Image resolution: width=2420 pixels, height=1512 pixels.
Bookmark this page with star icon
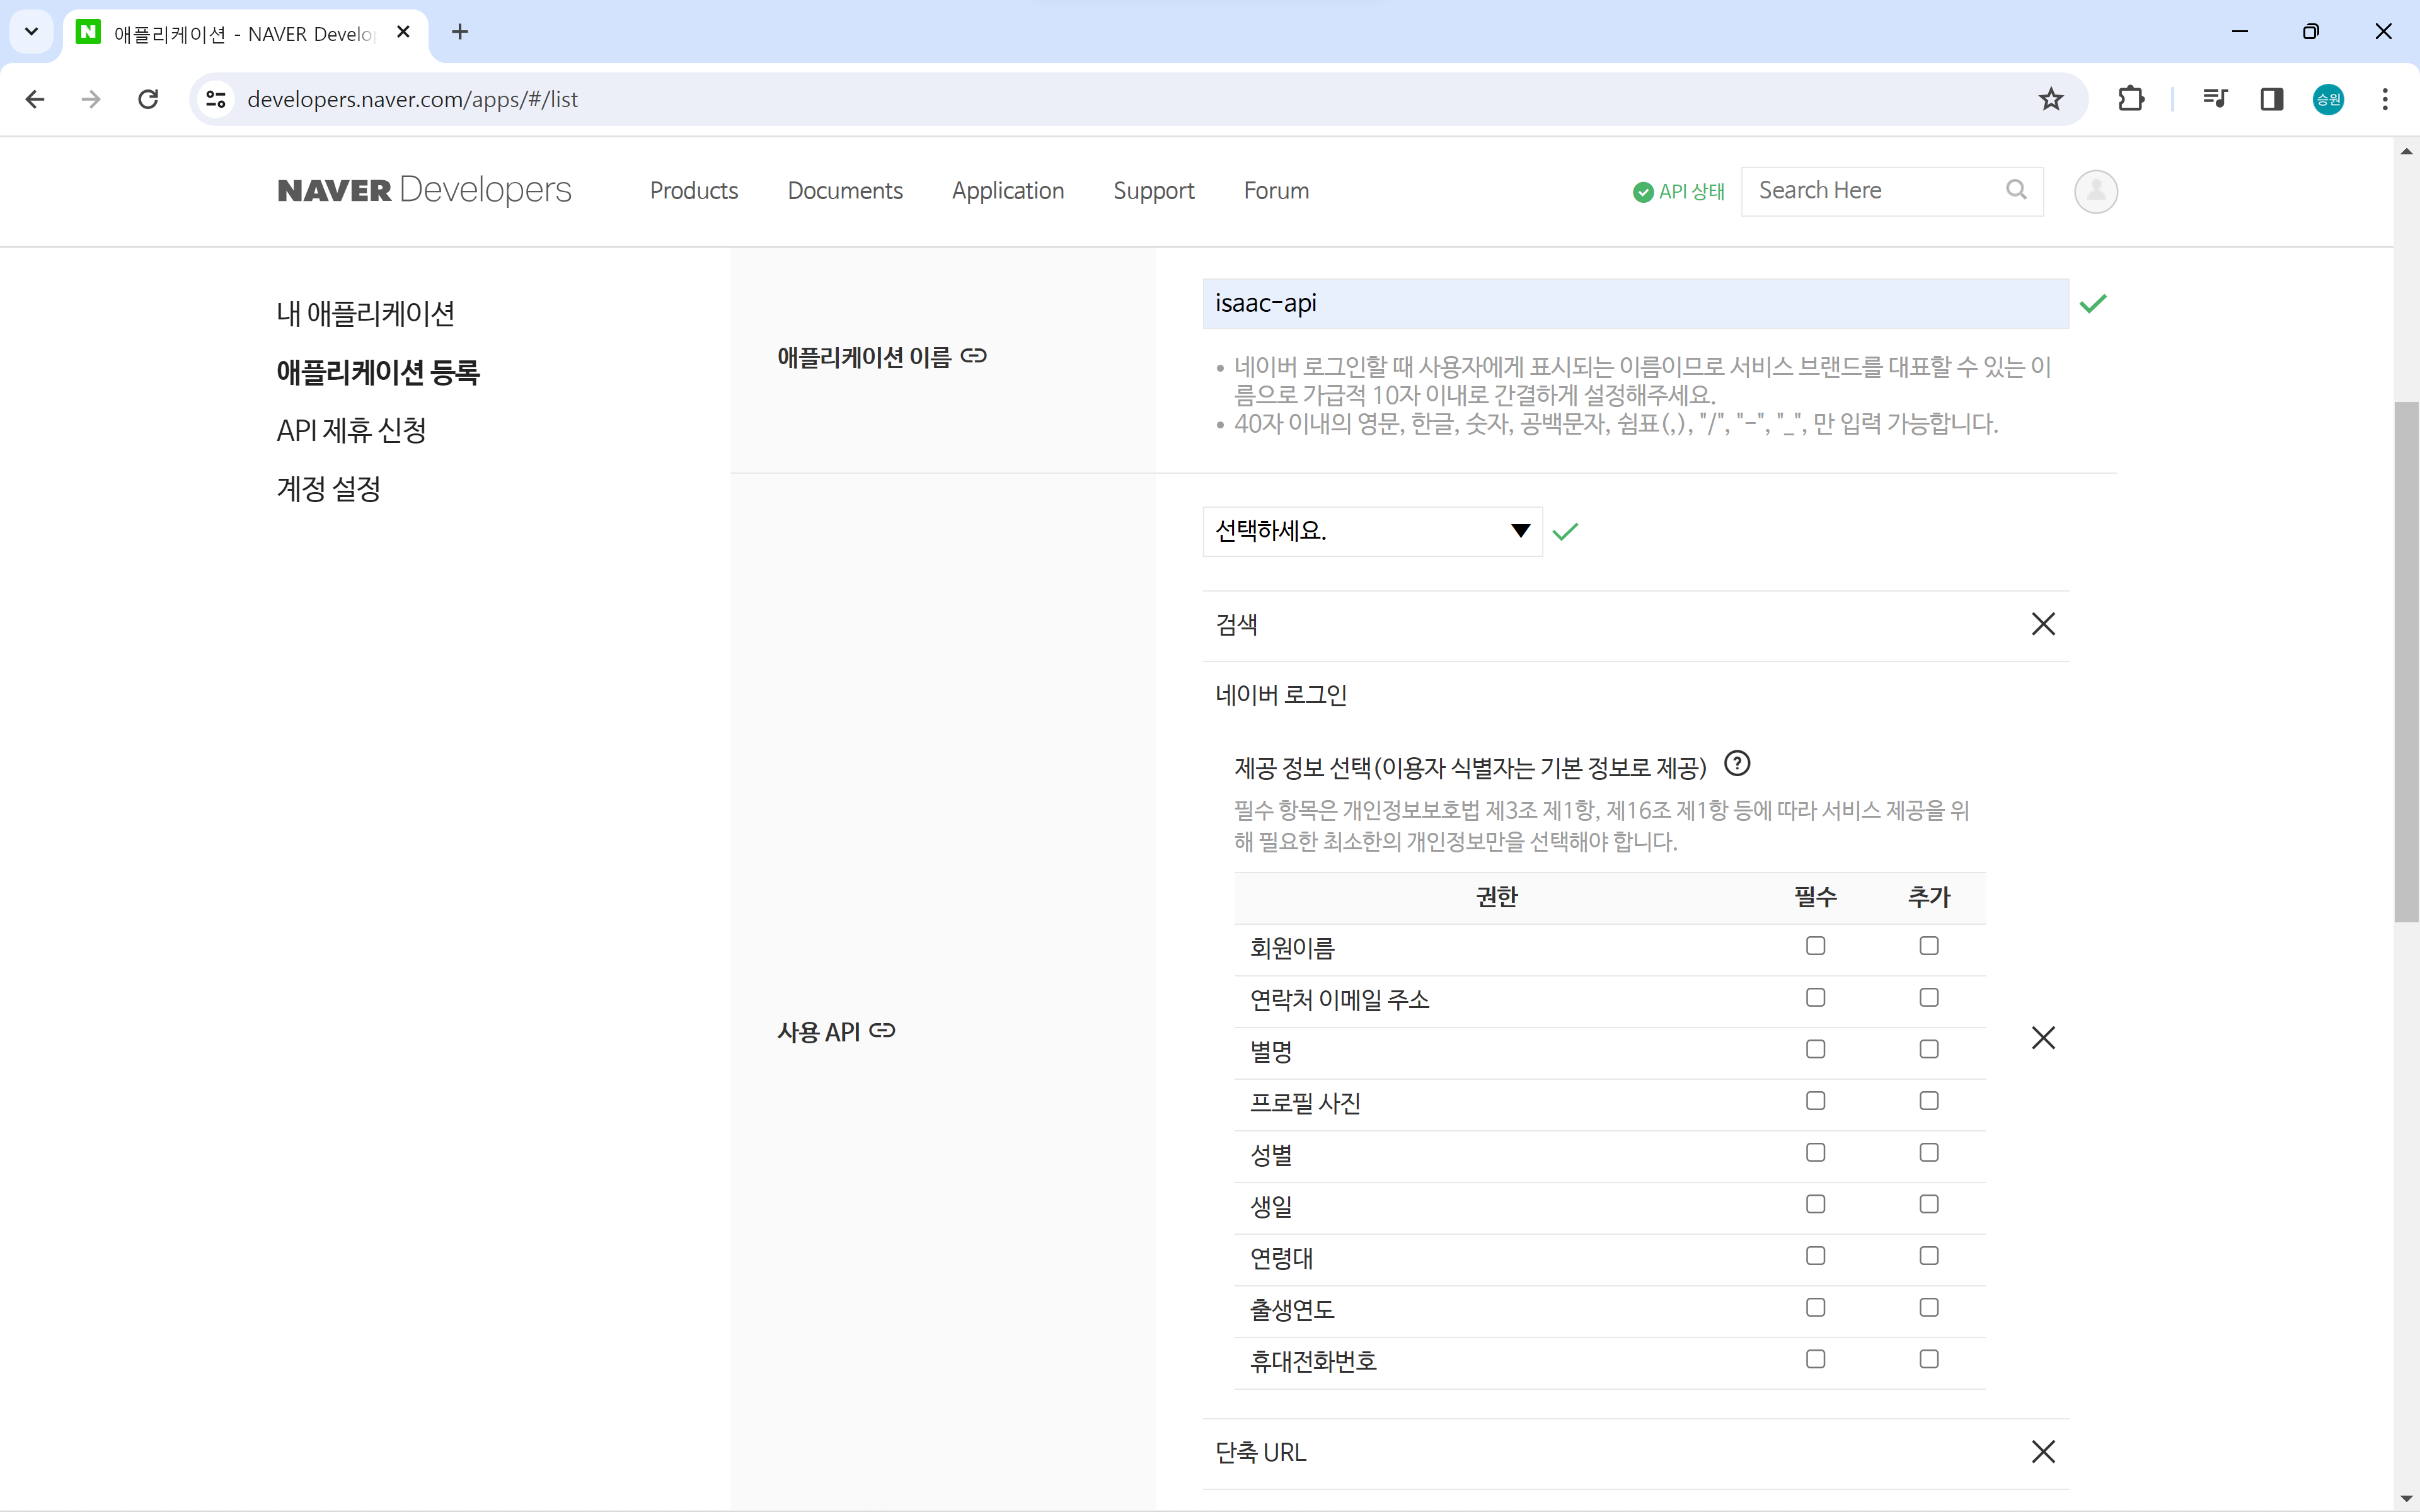tap(2051, 99)
